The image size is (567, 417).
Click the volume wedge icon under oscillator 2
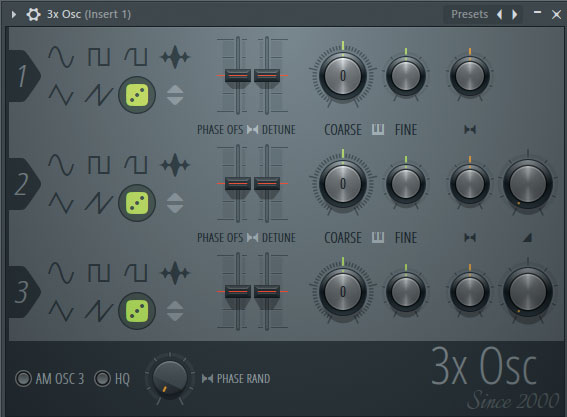[527, 238]
